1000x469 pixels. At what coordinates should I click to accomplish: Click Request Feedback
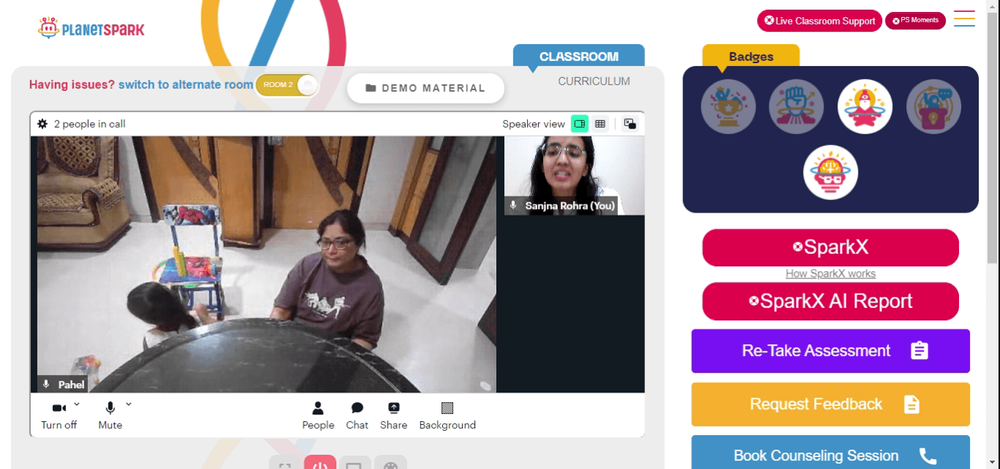point(830,405)
